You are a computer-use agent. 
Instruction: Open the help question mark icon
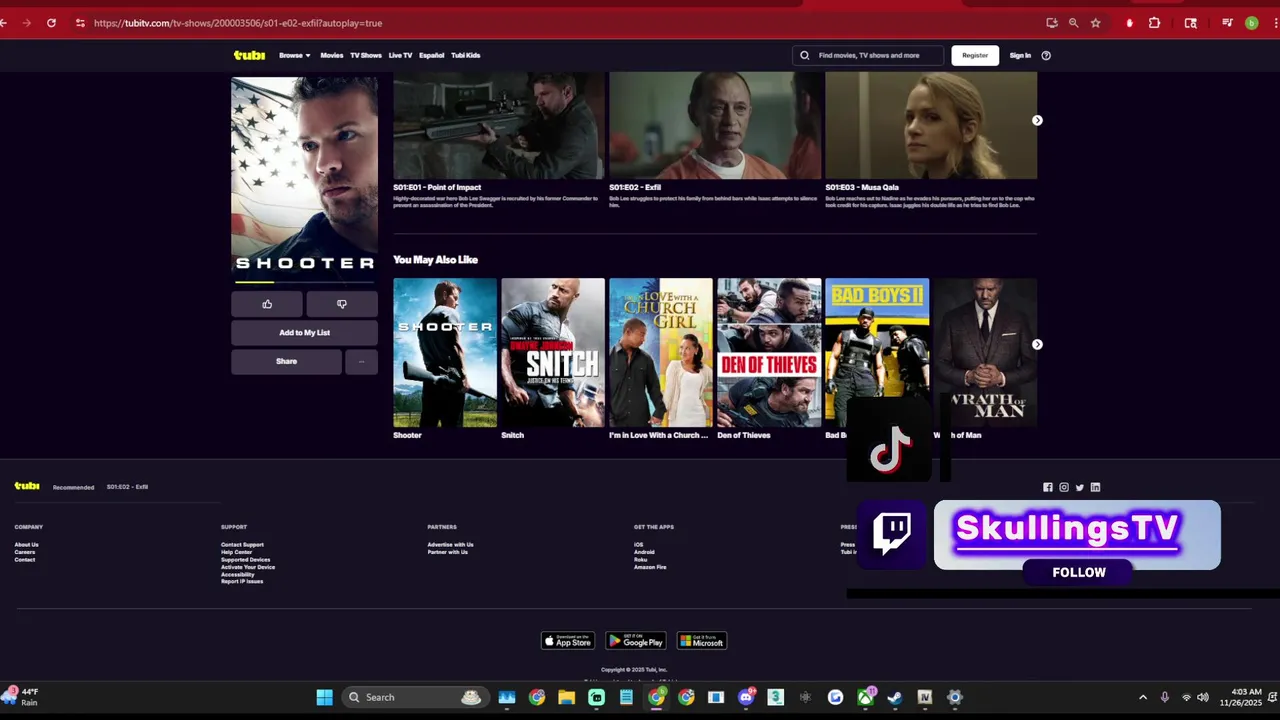(1046, 55)
